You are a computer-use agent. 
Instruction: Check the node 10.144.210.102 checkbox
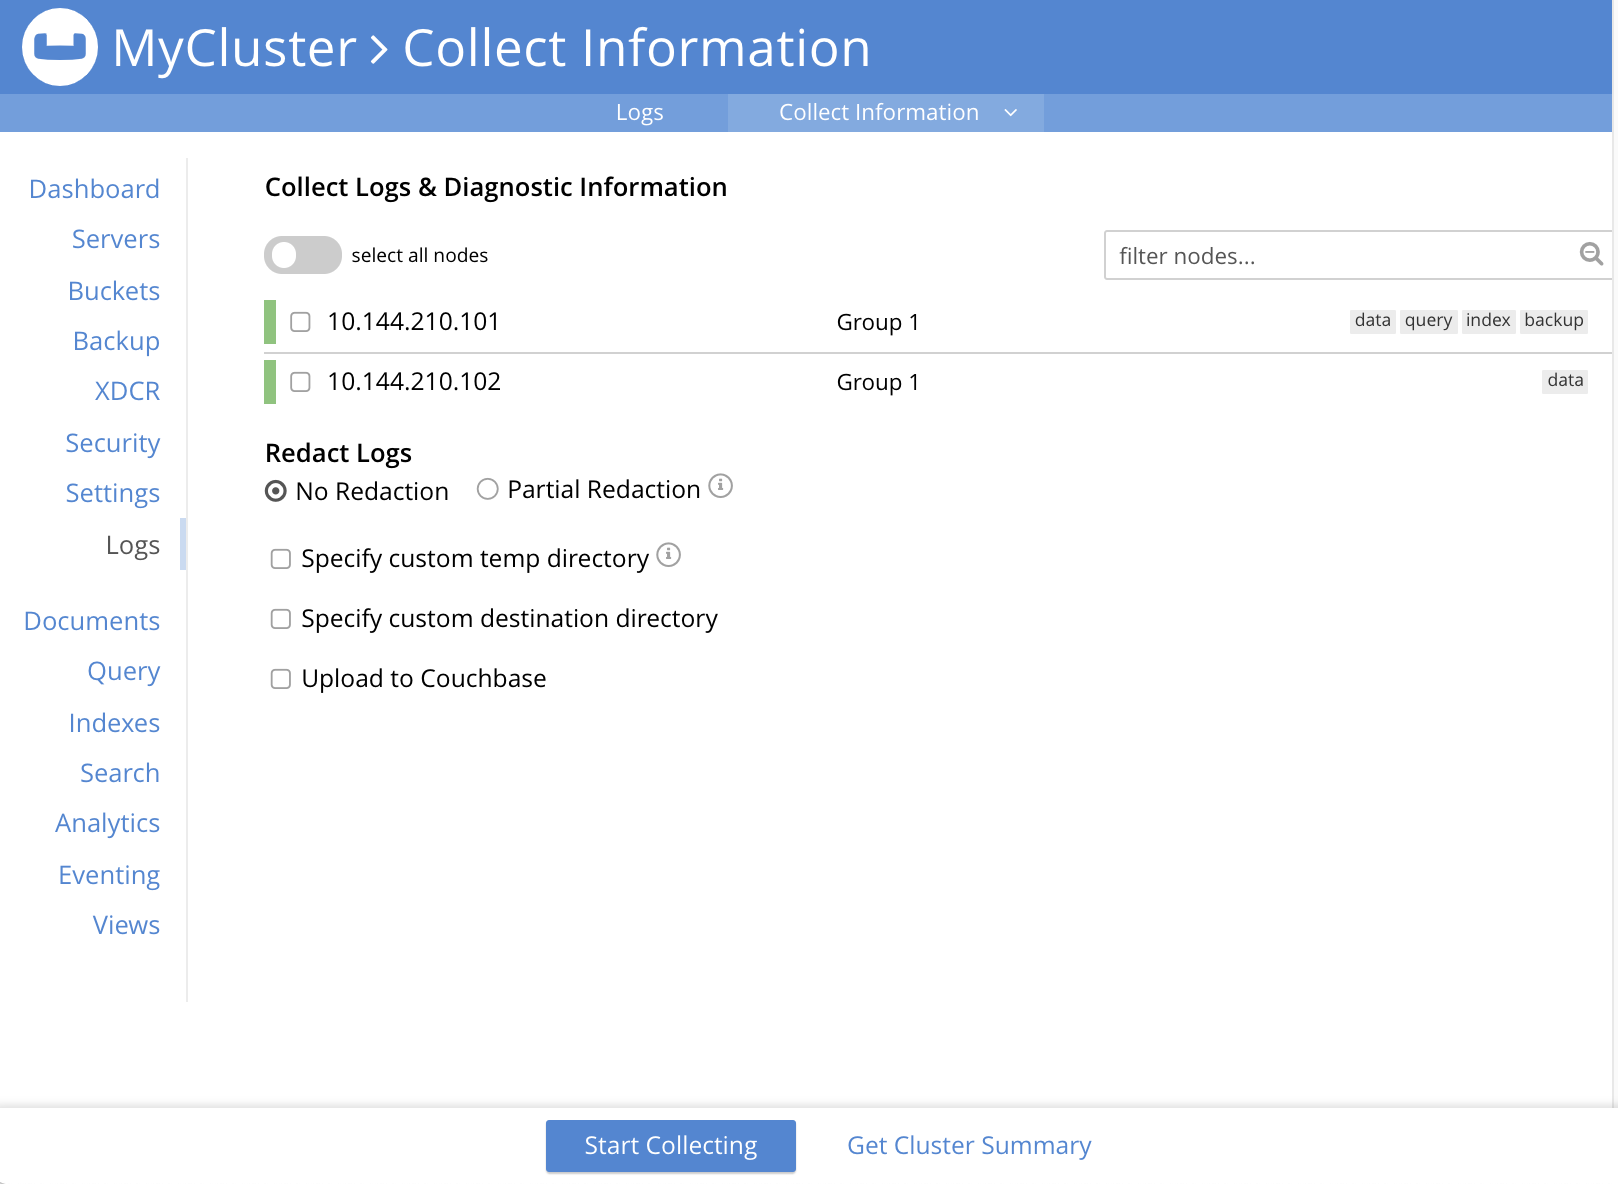(300, 382)
